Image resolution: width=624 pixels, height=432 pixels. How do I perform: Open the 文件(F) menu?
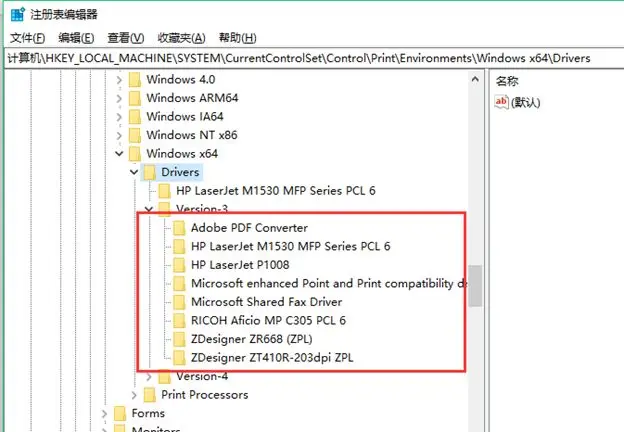28,38
